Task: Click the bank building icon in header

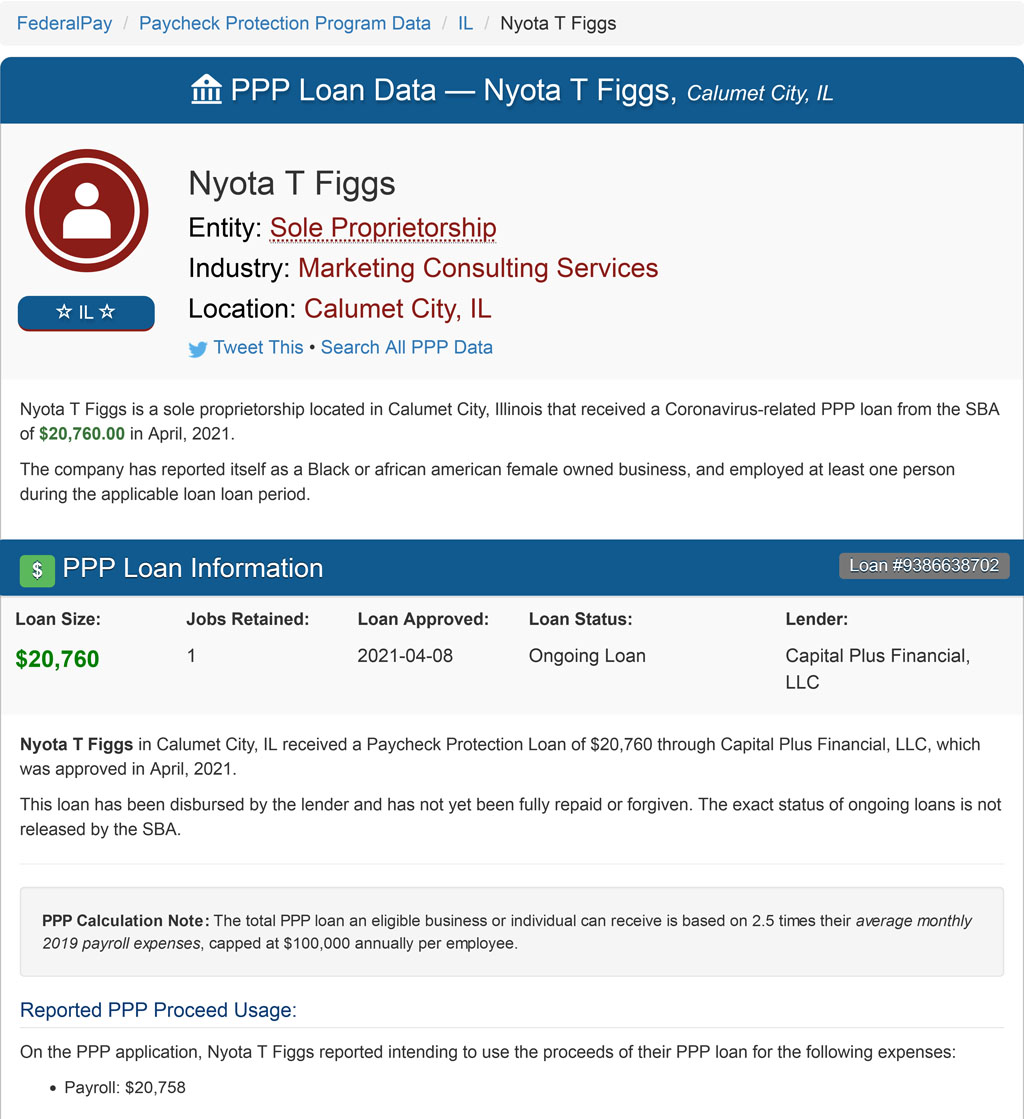Action: click(x=206, y=90)
